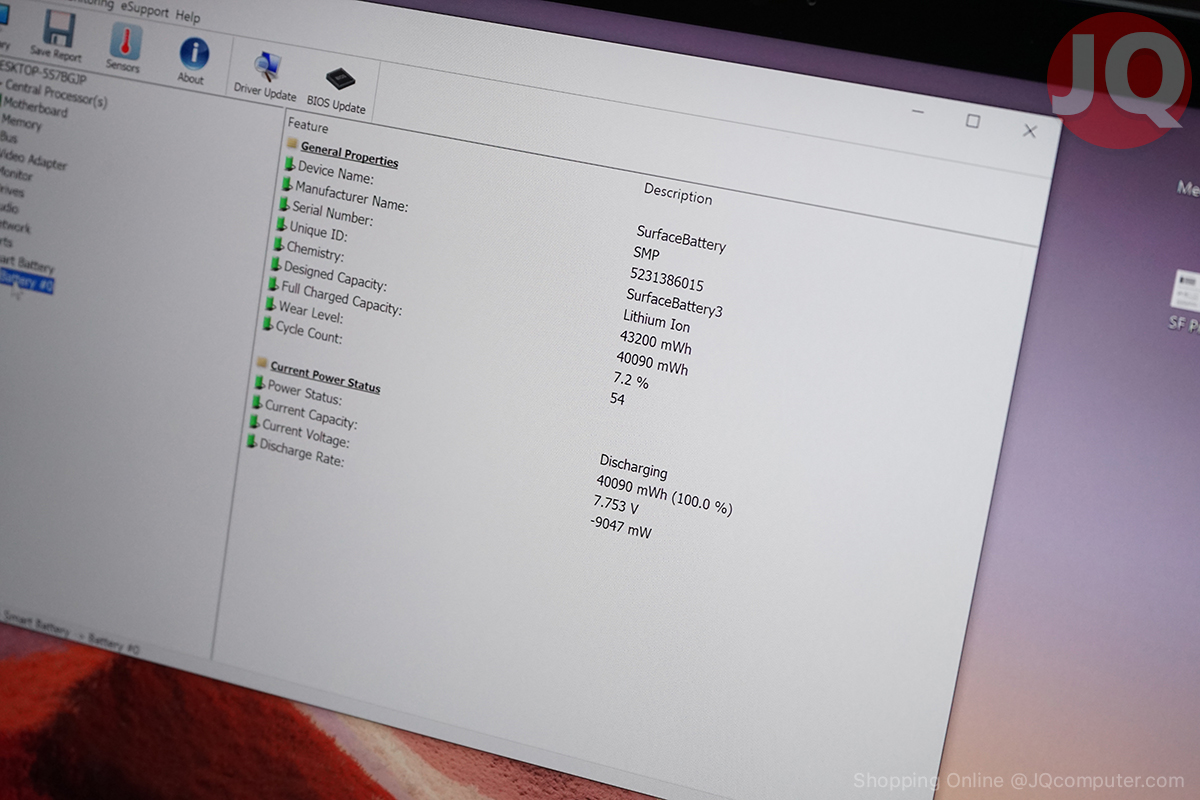Click the -9047 mW discharge rate value
The height and width of the screenshot is (800, 1200).
point(621,525)
